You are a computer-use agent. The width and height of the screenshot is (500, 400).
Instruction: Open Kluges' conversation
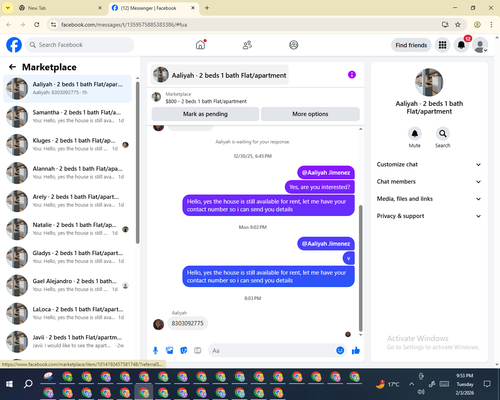68,145
